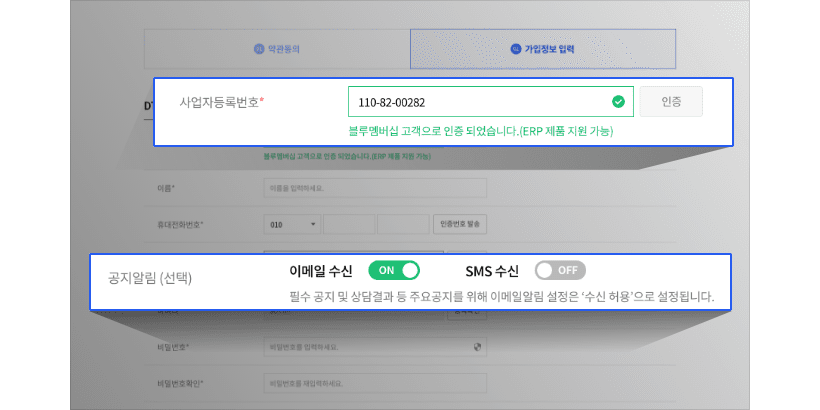820x410 pixels.
Task: Select the 가입정보 입력 step tab
Action: point(543,49)
